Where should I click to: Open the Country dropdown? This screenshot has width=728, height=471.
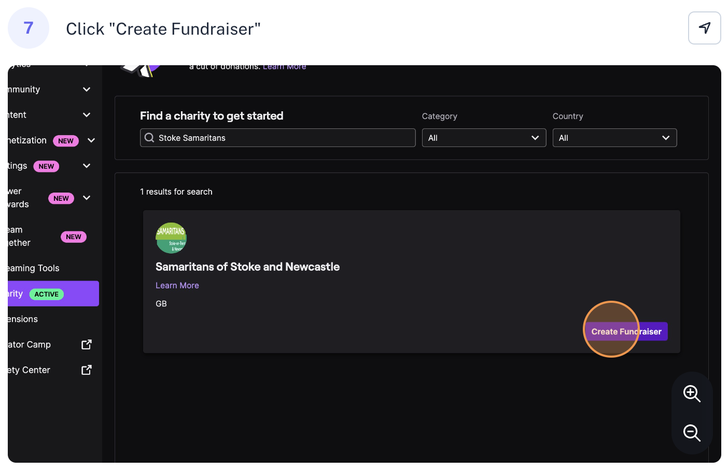(614, 138)
